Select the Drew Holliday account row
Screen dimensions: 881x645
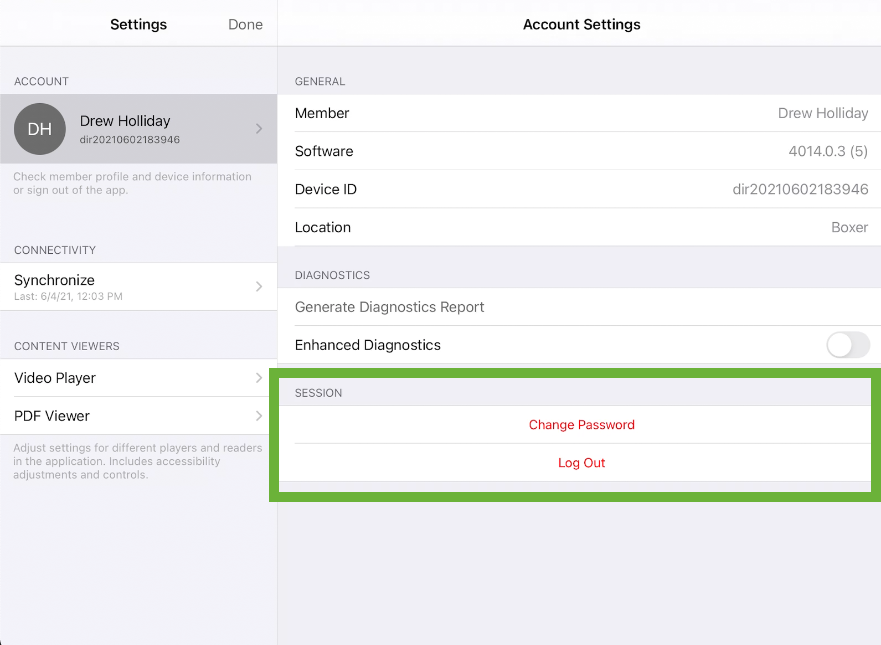tap(138, 129)
